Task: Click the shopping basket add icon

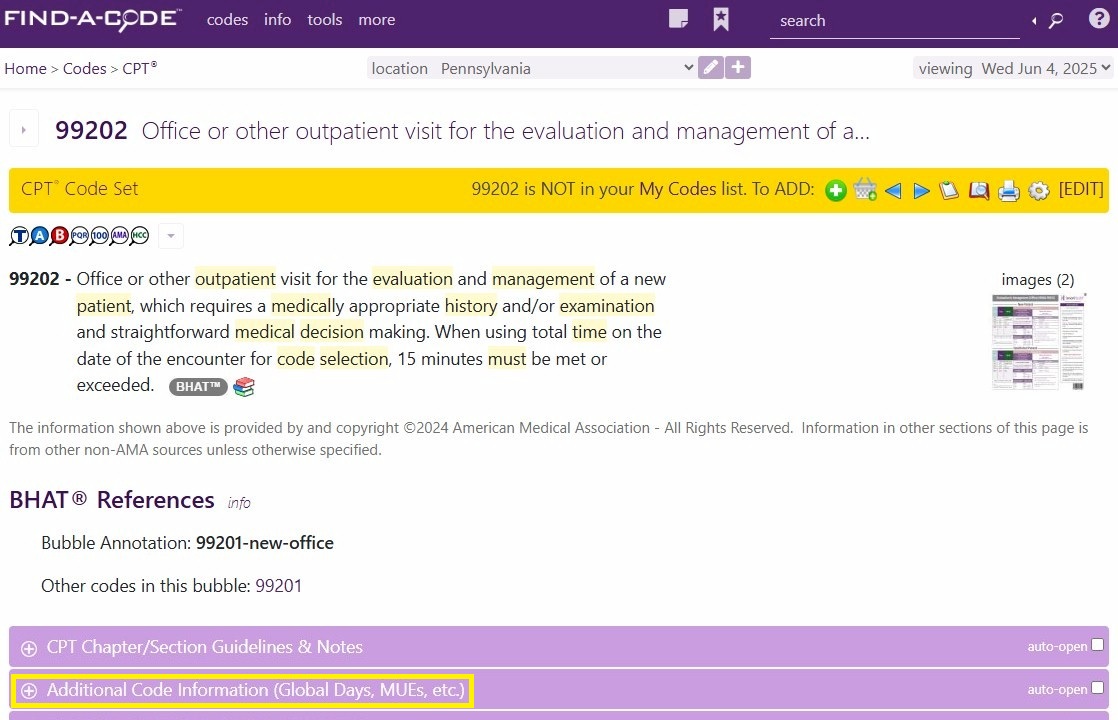Action: (865, 190)
